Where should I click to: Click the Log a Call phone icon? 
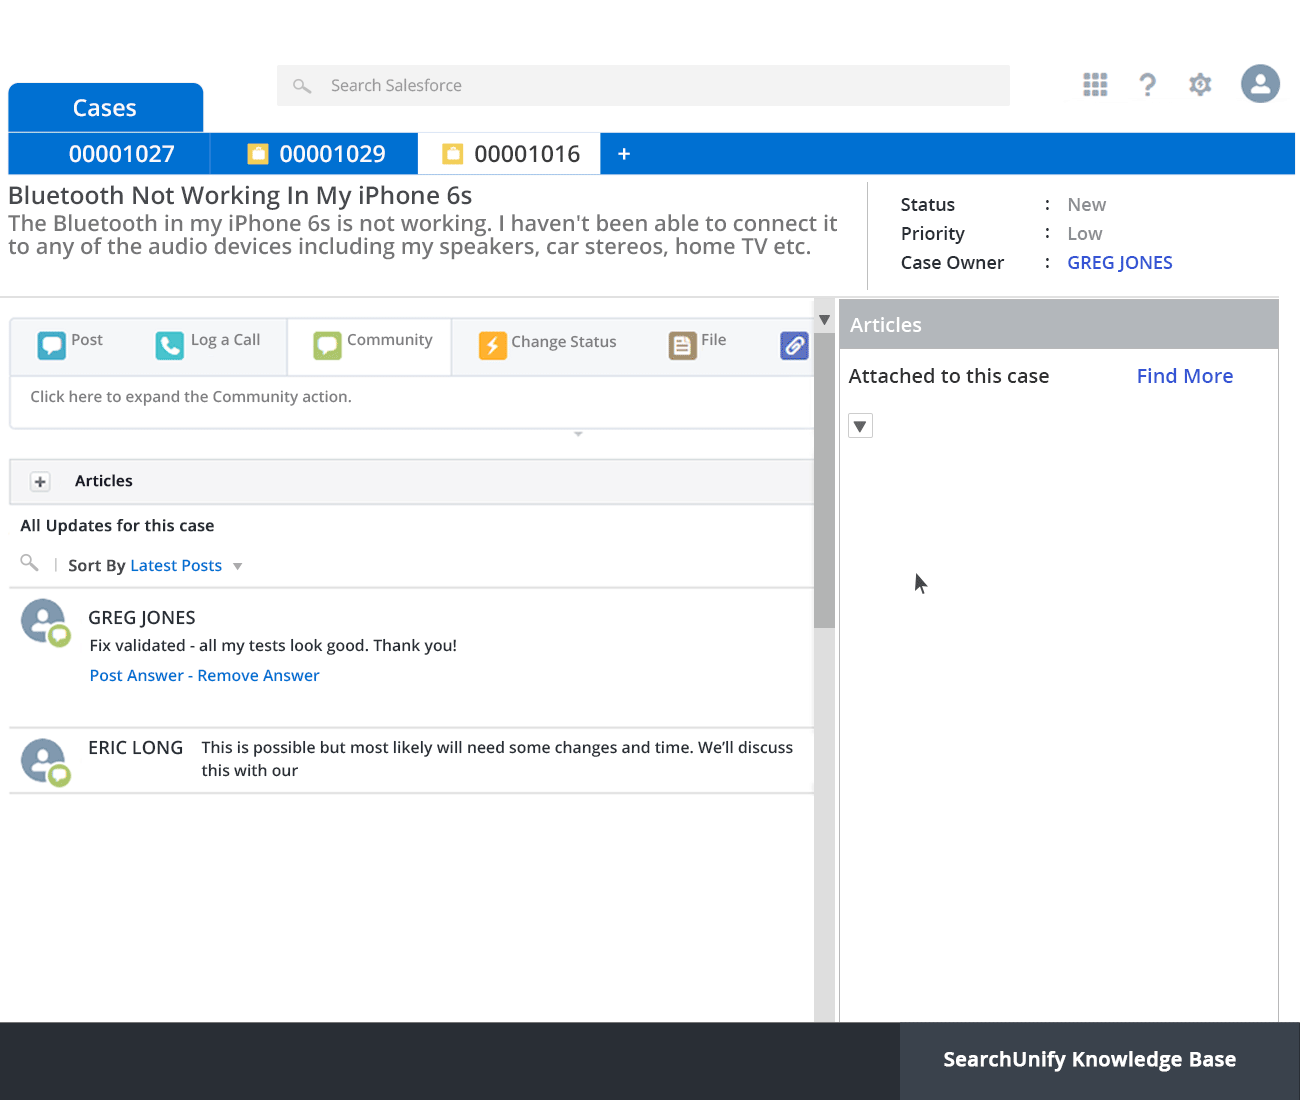pos(170,346)
